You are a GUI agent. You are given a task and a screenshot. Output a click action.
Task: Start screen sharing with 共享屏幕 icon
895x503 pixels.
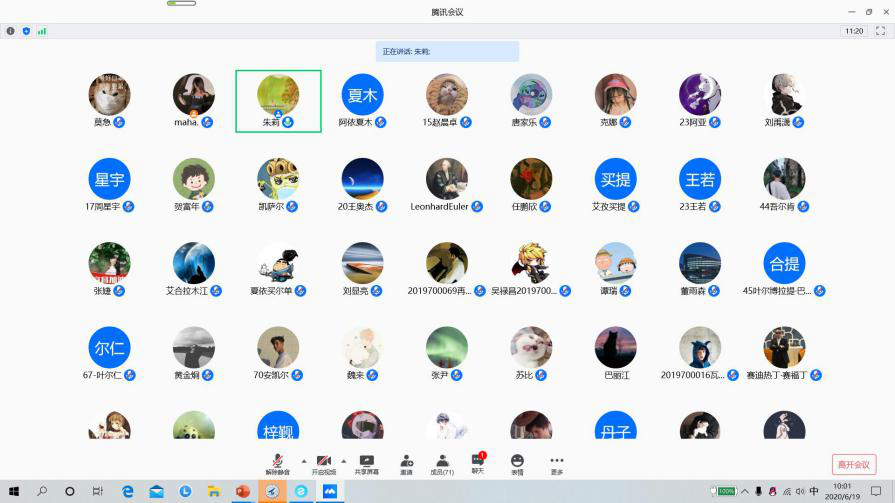pos(366,463)
